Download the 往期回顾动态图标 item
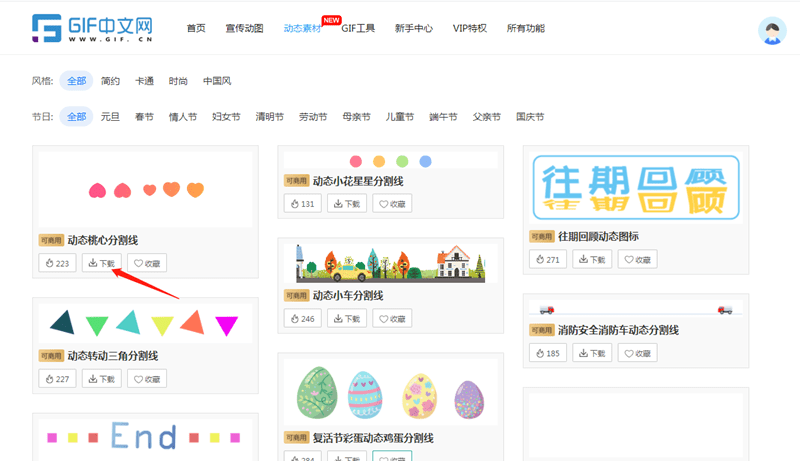The height and width of the screenshot is (461, 800). 592,260
